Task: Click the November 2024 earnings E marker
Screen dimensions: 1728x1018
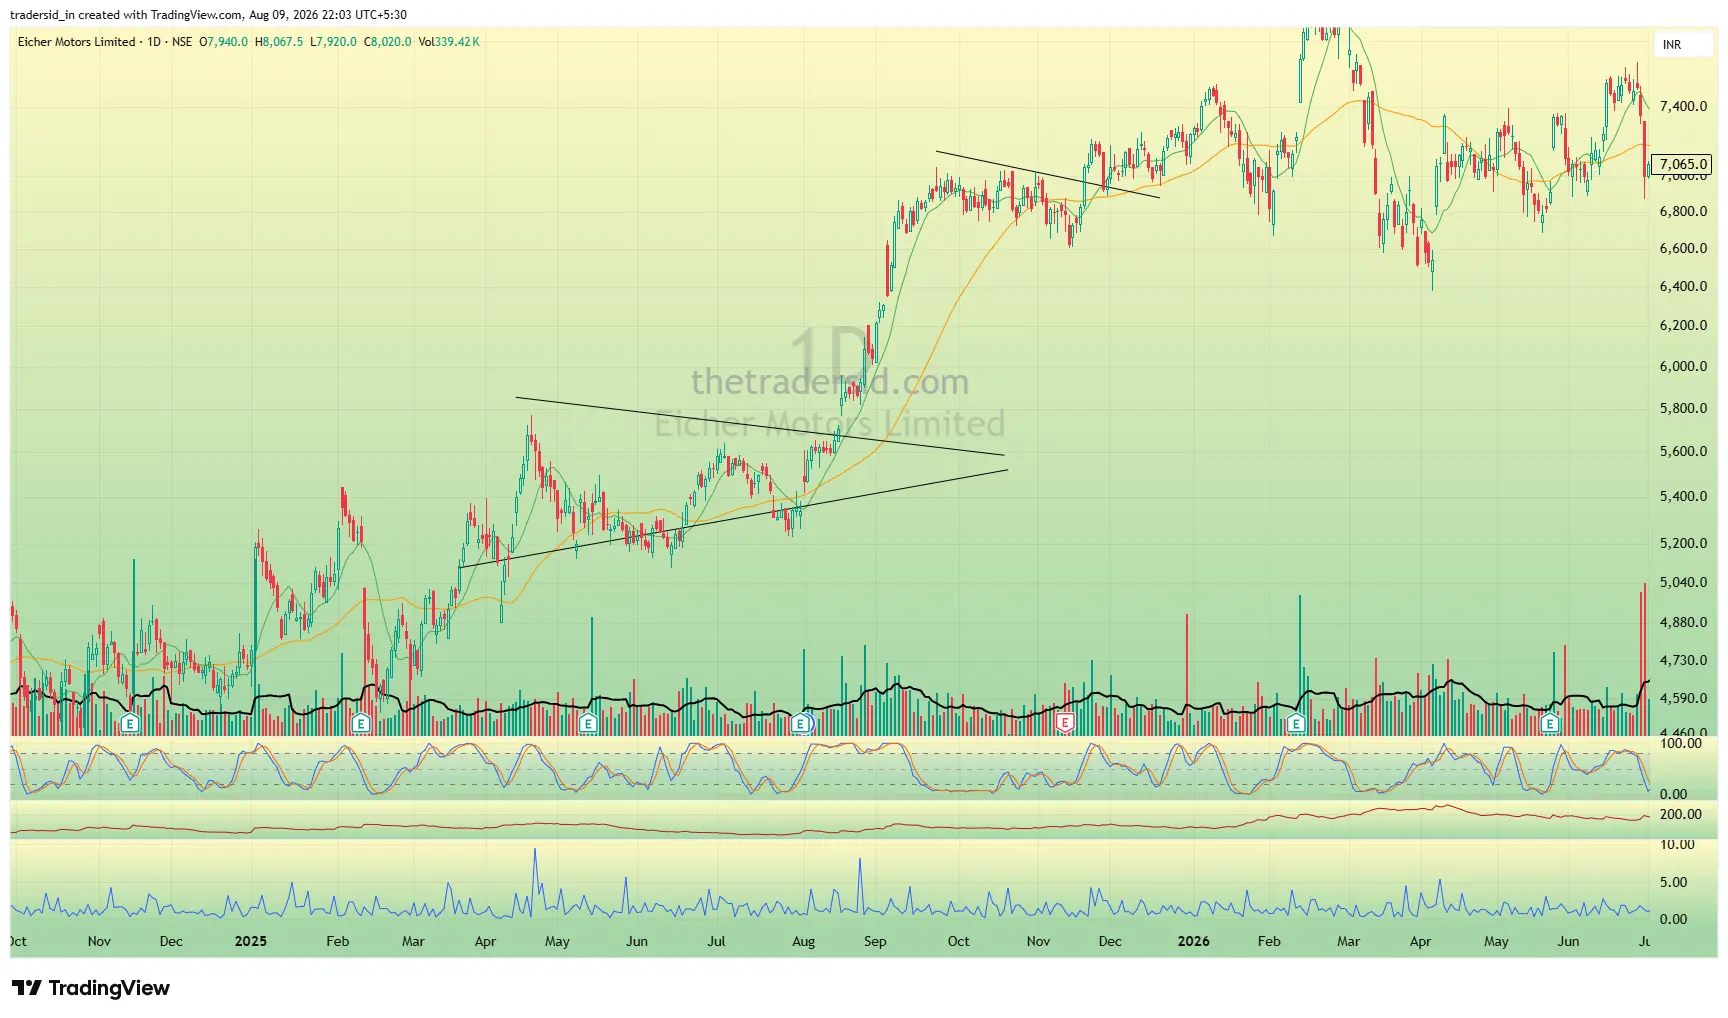Action: click(x=130, y=723)
